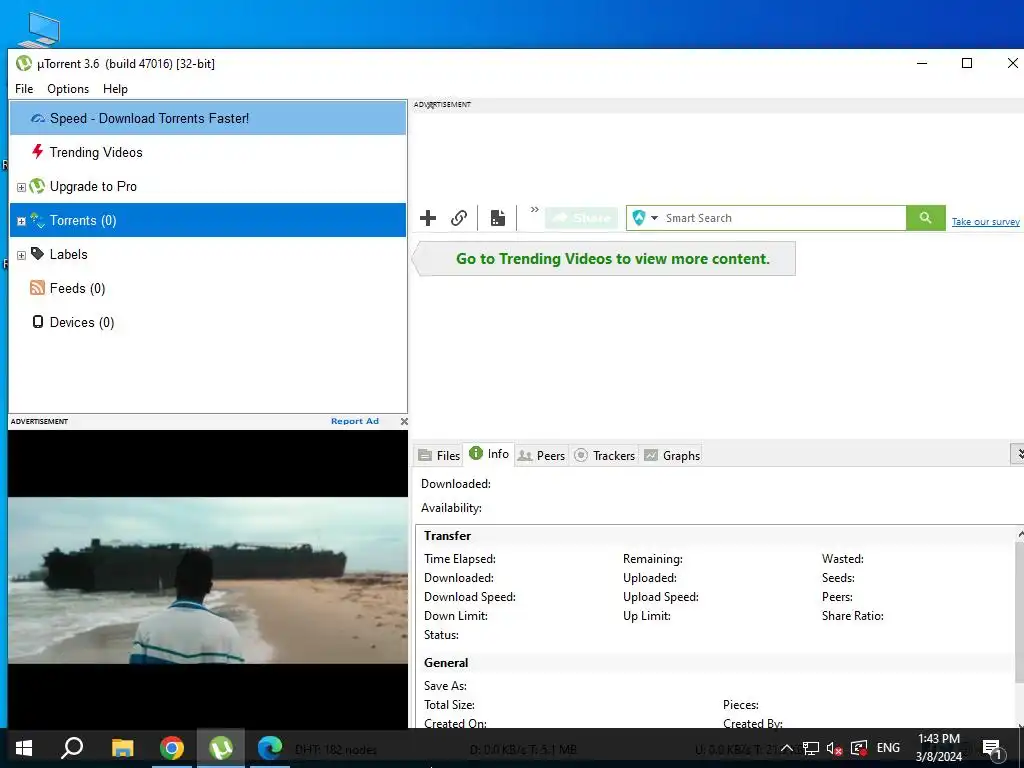Click the green search magnifier button
The image size is (1024, 768).
point(925,218)
